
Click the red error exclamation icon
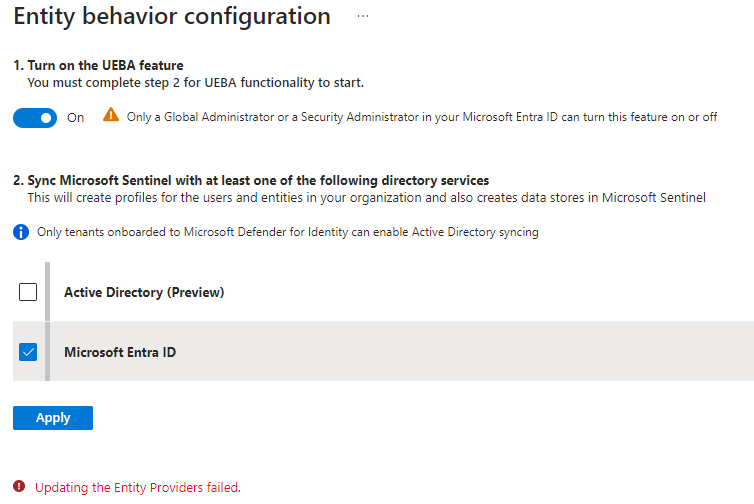coord(19,486)
